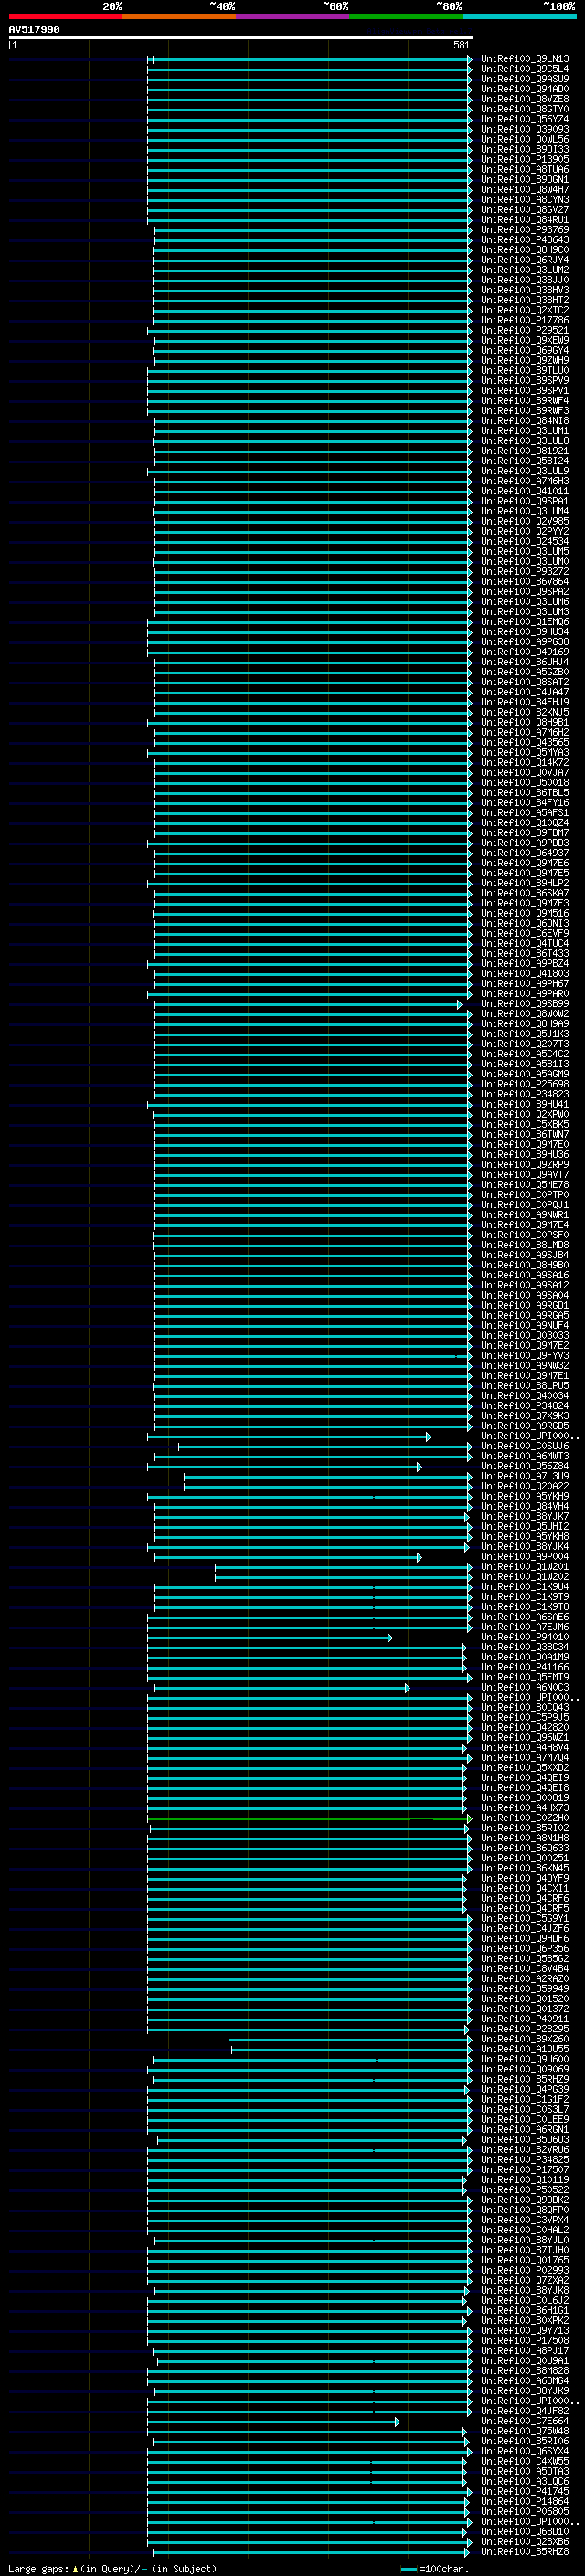The height and width of the screenshot is (2576, 585).
Task: Click hit label UniRef100_A6SAE6
Action: [525, 1617]
